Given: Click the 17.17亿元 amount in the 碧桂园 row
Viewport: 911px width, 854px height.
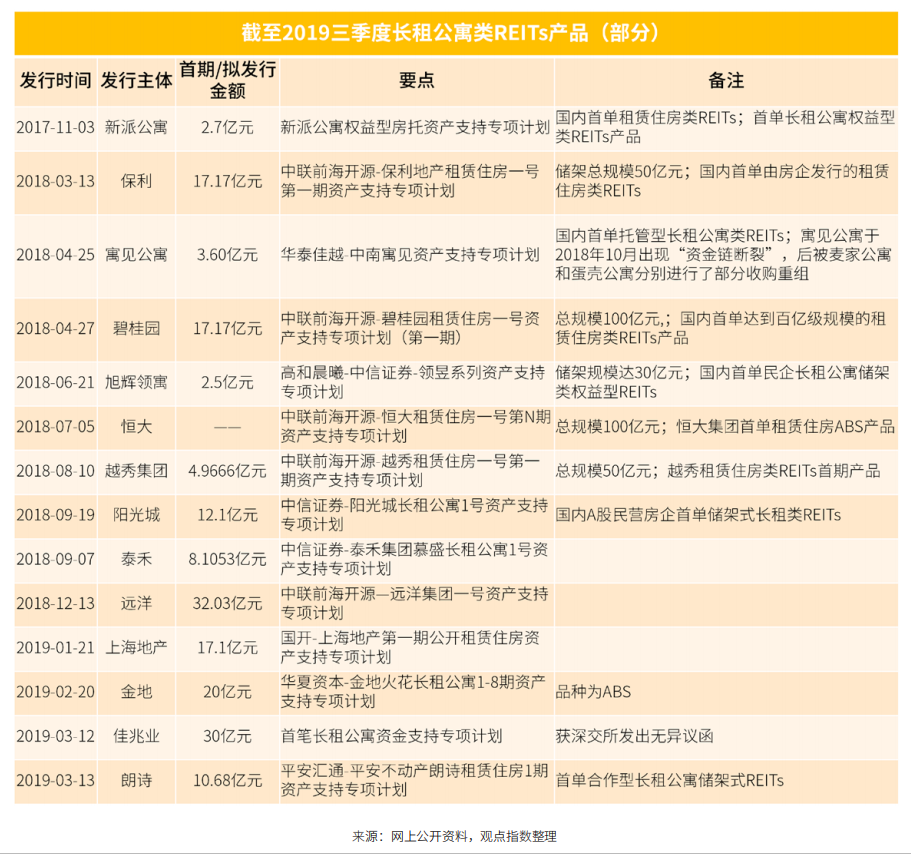Looking at the screenshot, I should 227,328.
